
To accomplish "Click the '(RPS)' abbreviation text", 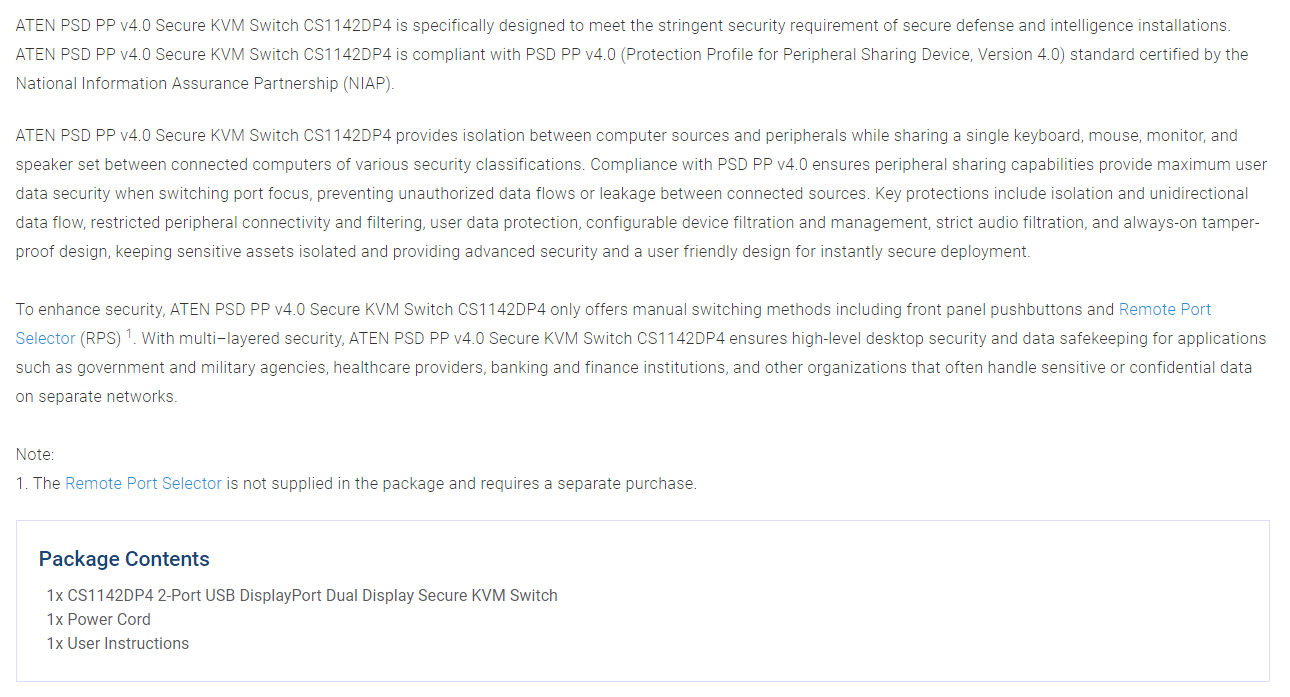I will click(x=100, y=338).
